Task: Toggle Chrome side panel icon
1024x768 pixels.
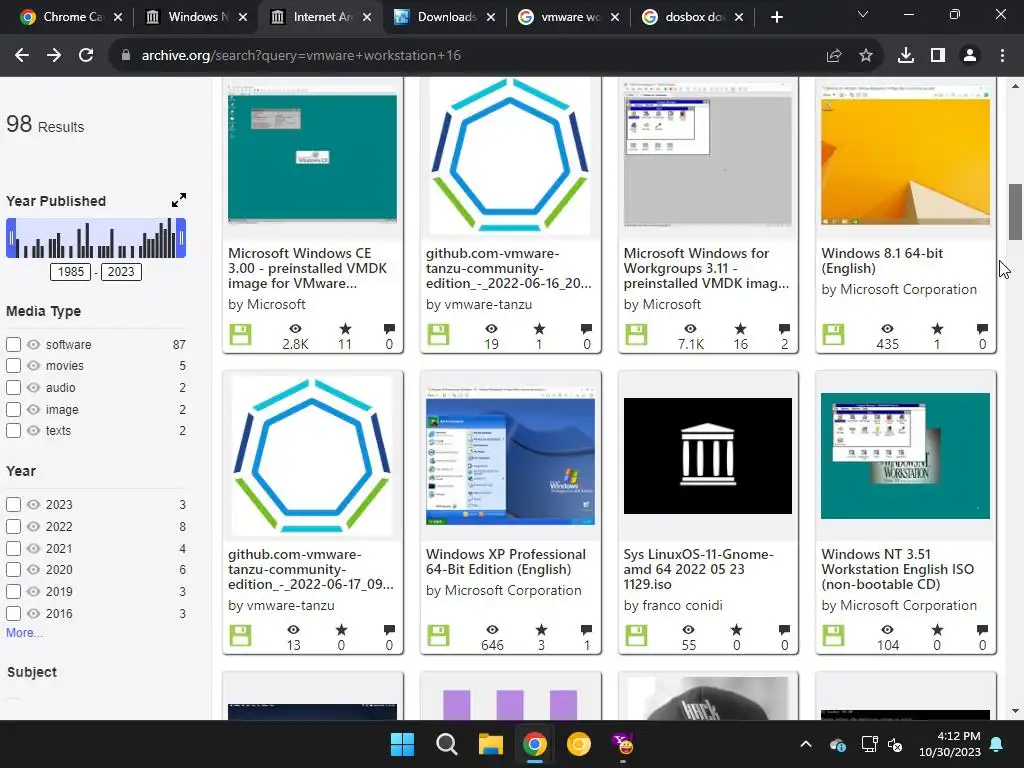Action: (938, 56)
